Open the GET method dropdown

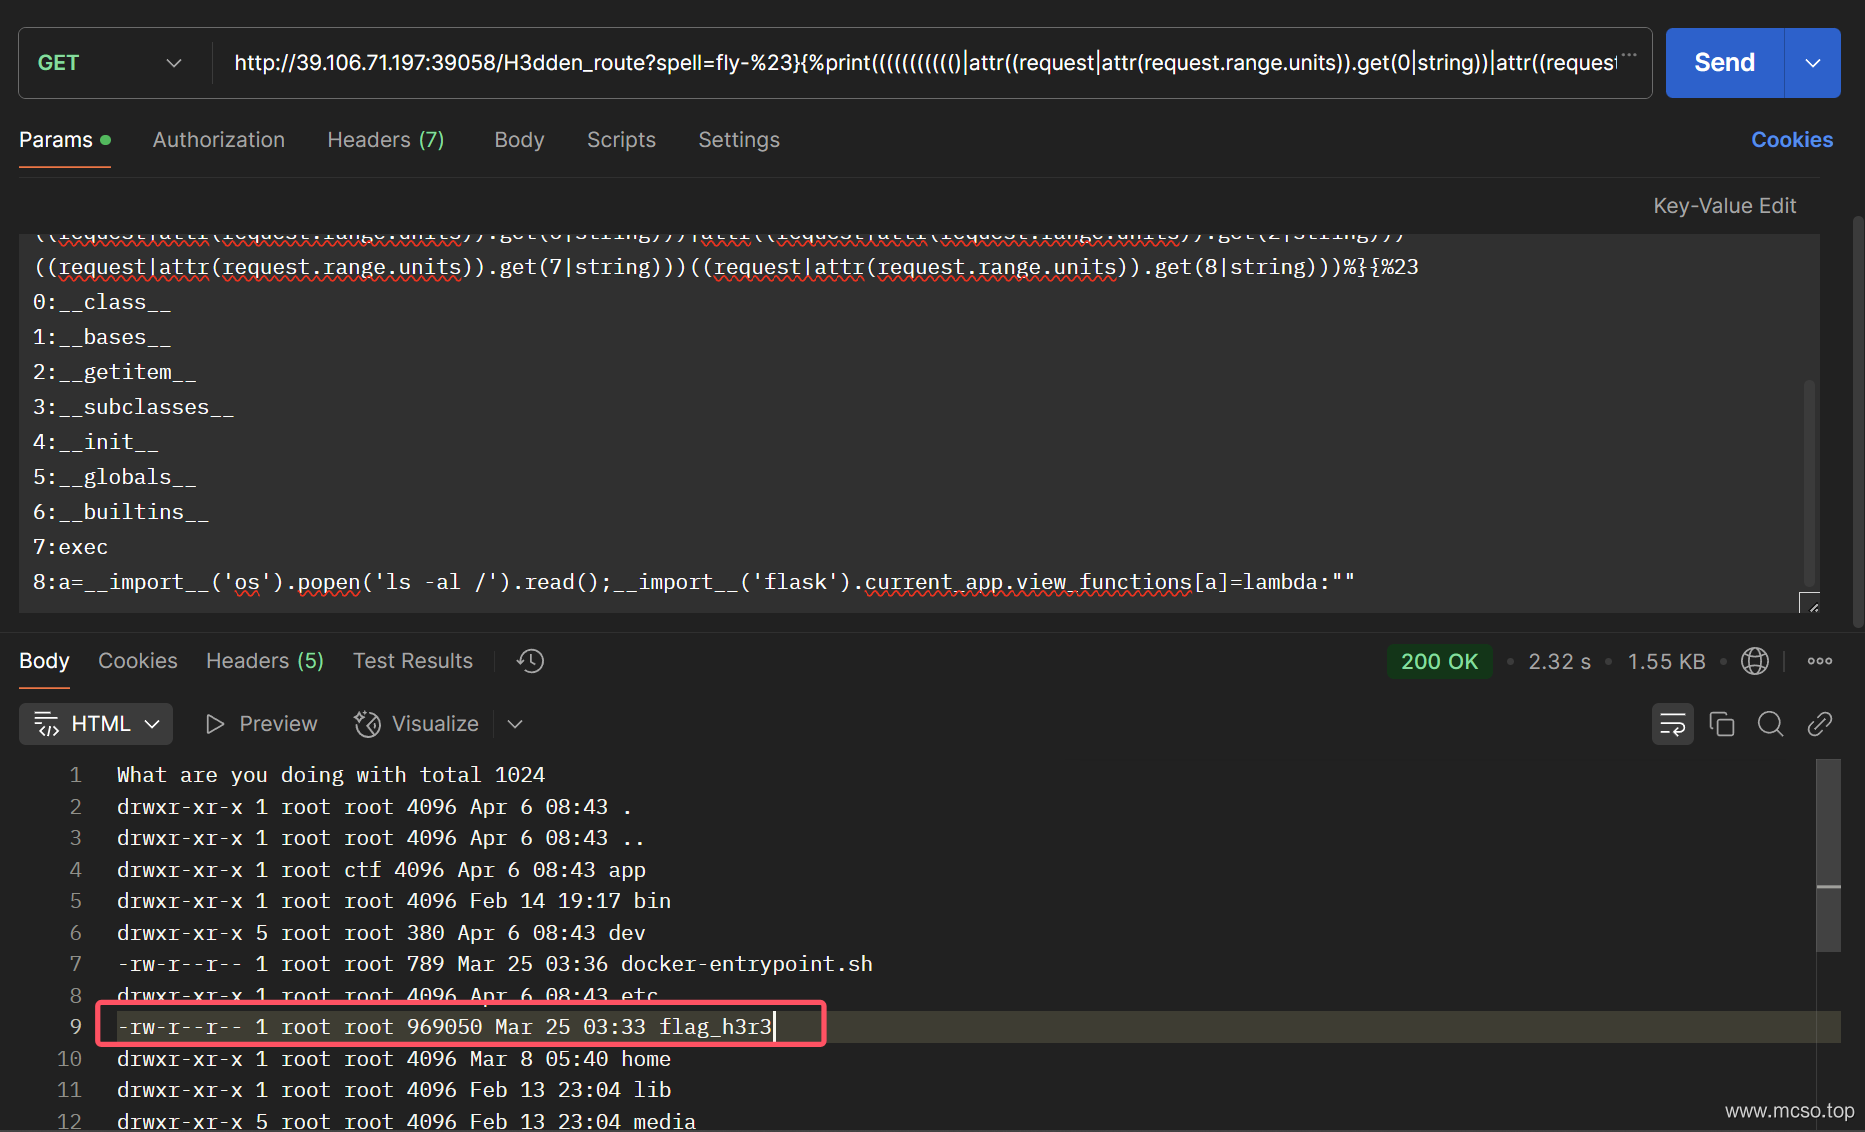110,63
